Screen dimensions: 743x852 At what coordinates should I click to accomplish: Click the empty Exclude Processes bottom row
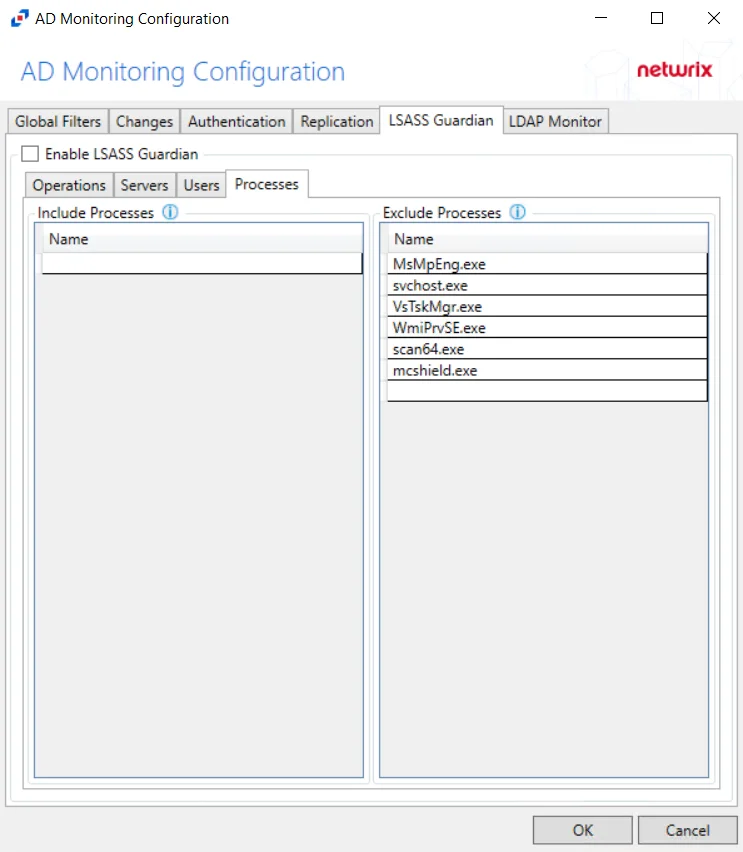[x=547, y=391]
